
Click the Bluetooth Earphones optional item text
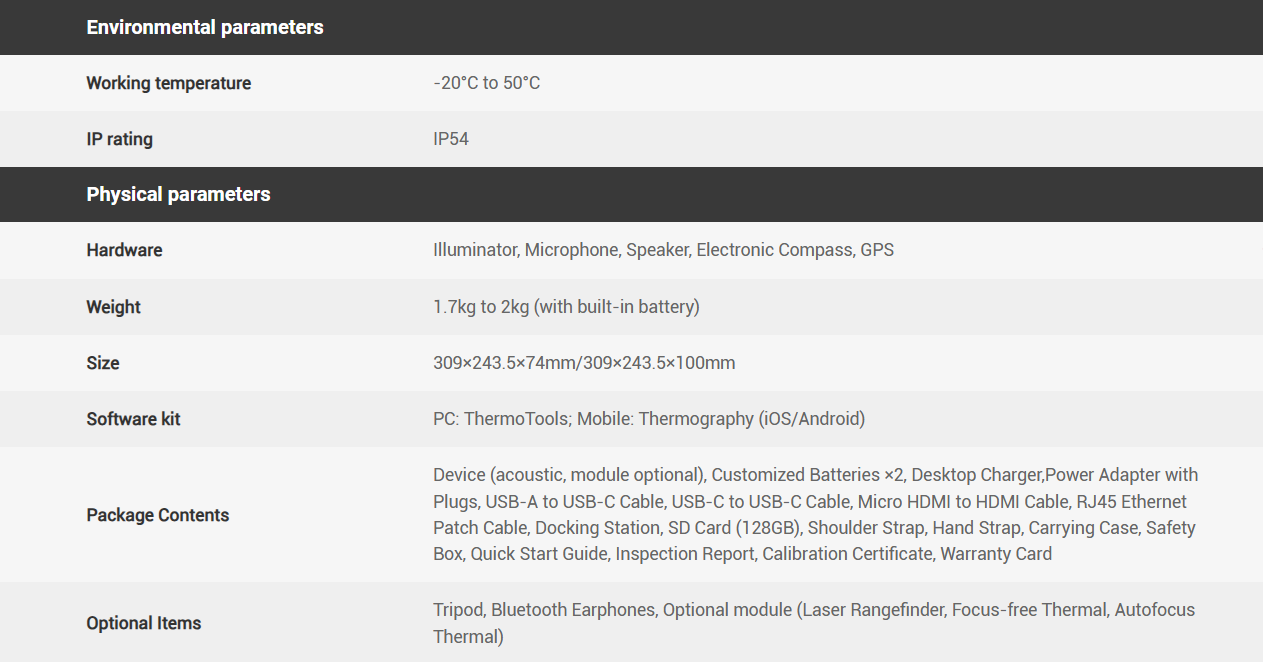point(572,610)
